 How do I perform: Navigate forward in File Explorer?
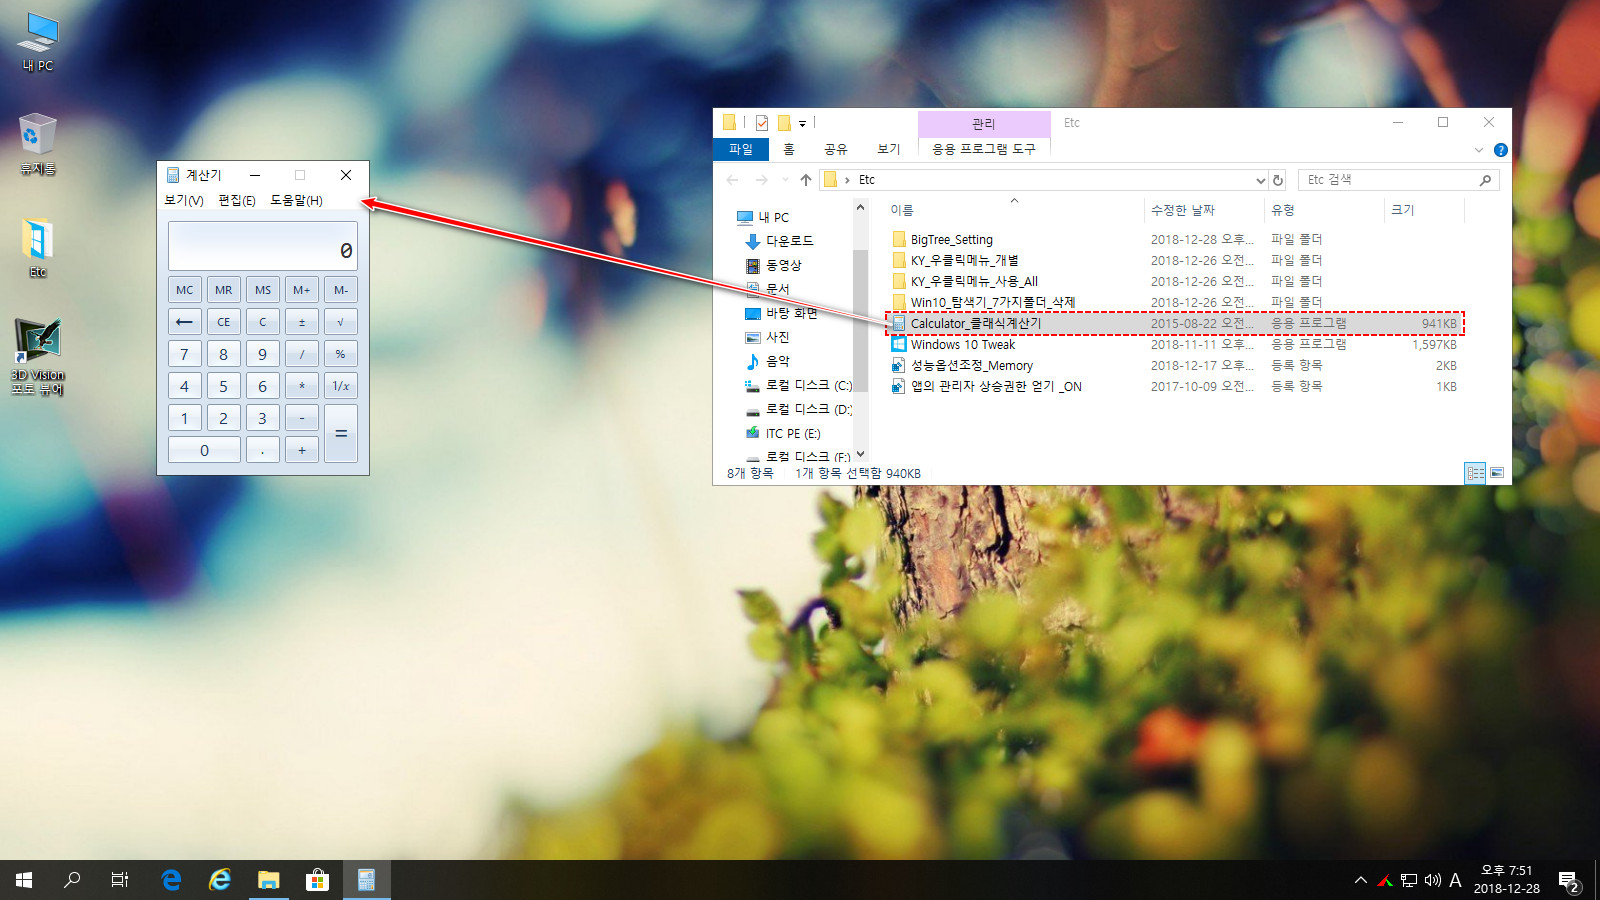[x=761, y=180]
